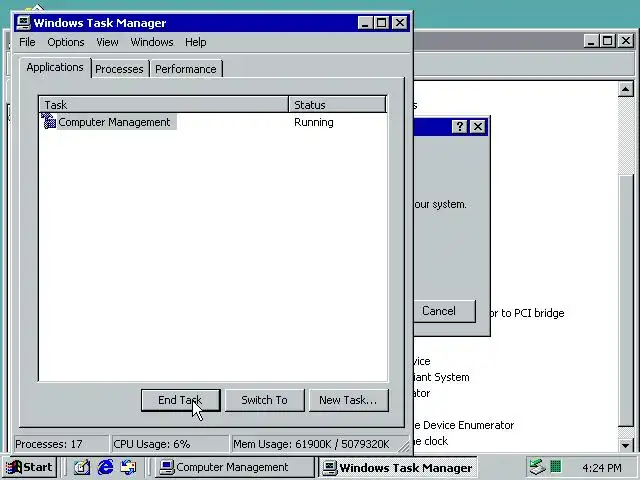Image resolution: width=640 pixels, height=480 pixels.
Task: Click the New Task... button
Action: click(349, 400)
